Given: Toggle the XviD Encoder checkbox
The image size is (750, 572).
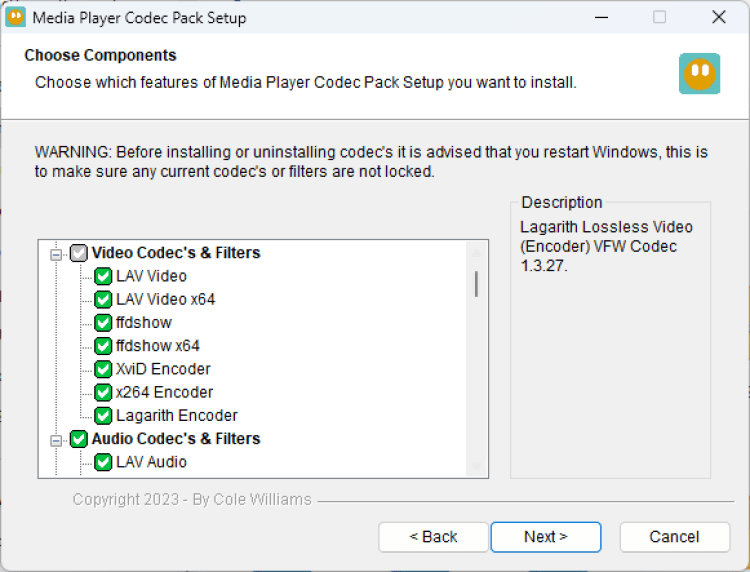Looking at the screenshot, I should pyautogui.click(x=103, y=369).
